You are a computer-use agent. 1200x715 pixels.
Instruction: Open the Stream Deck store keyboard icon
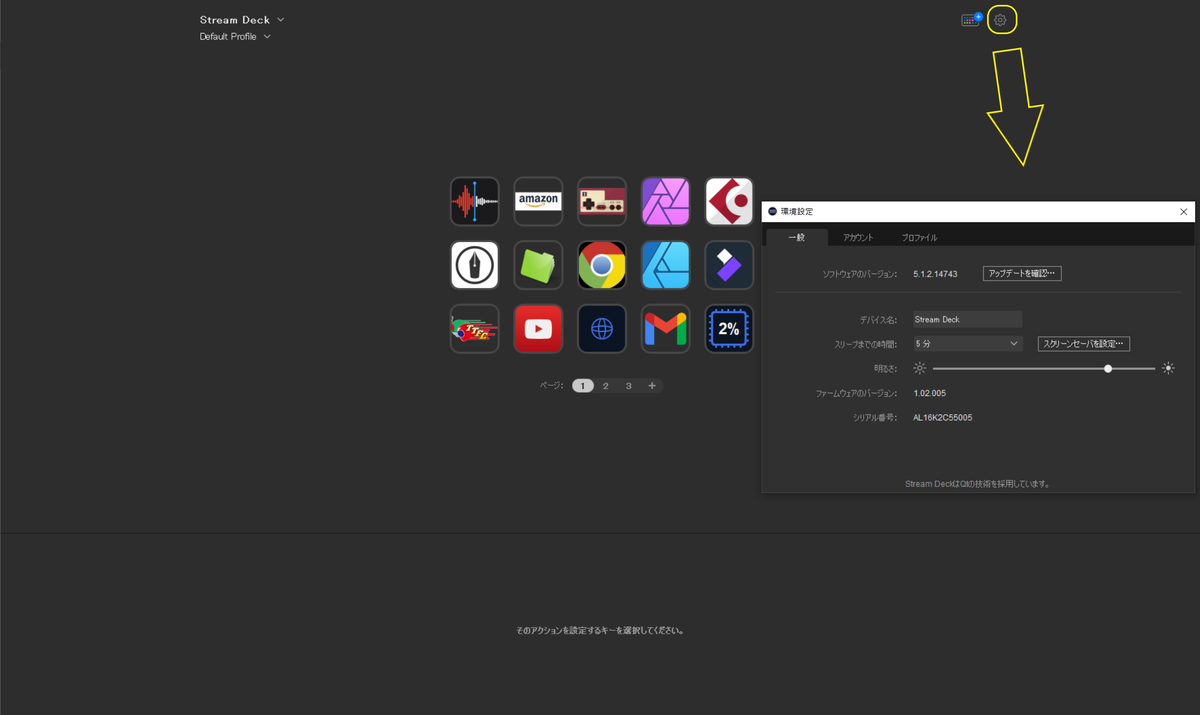[x=971, y=20]
